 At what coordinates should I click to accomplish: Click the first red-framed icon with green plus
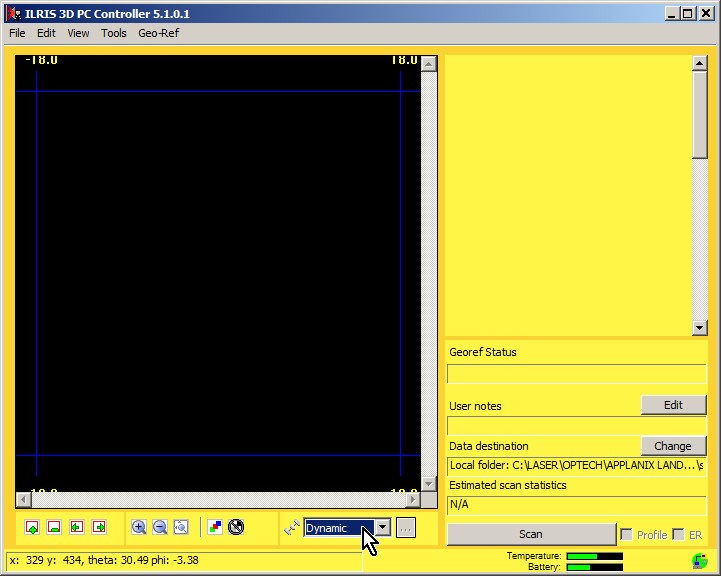point(32,527)
